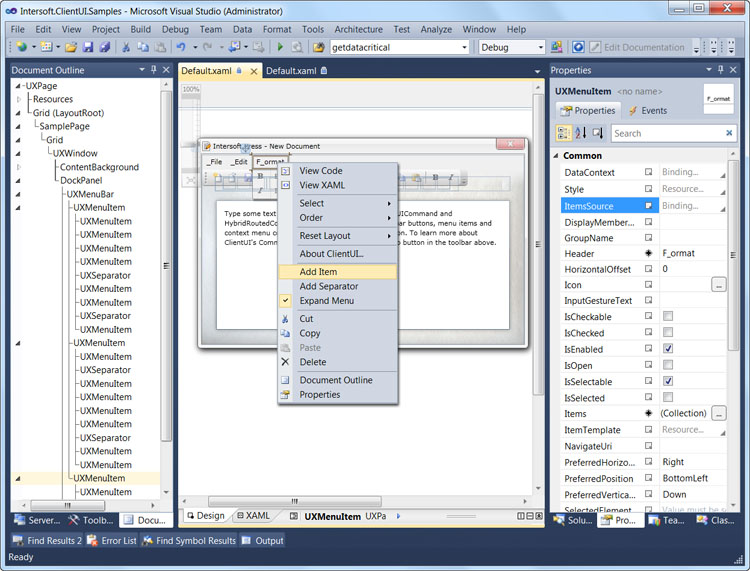Uncheck the IsSelectable checkbox
Image resolution: width=750 pixels, height=571 pixels.
(x=668, y=381)
